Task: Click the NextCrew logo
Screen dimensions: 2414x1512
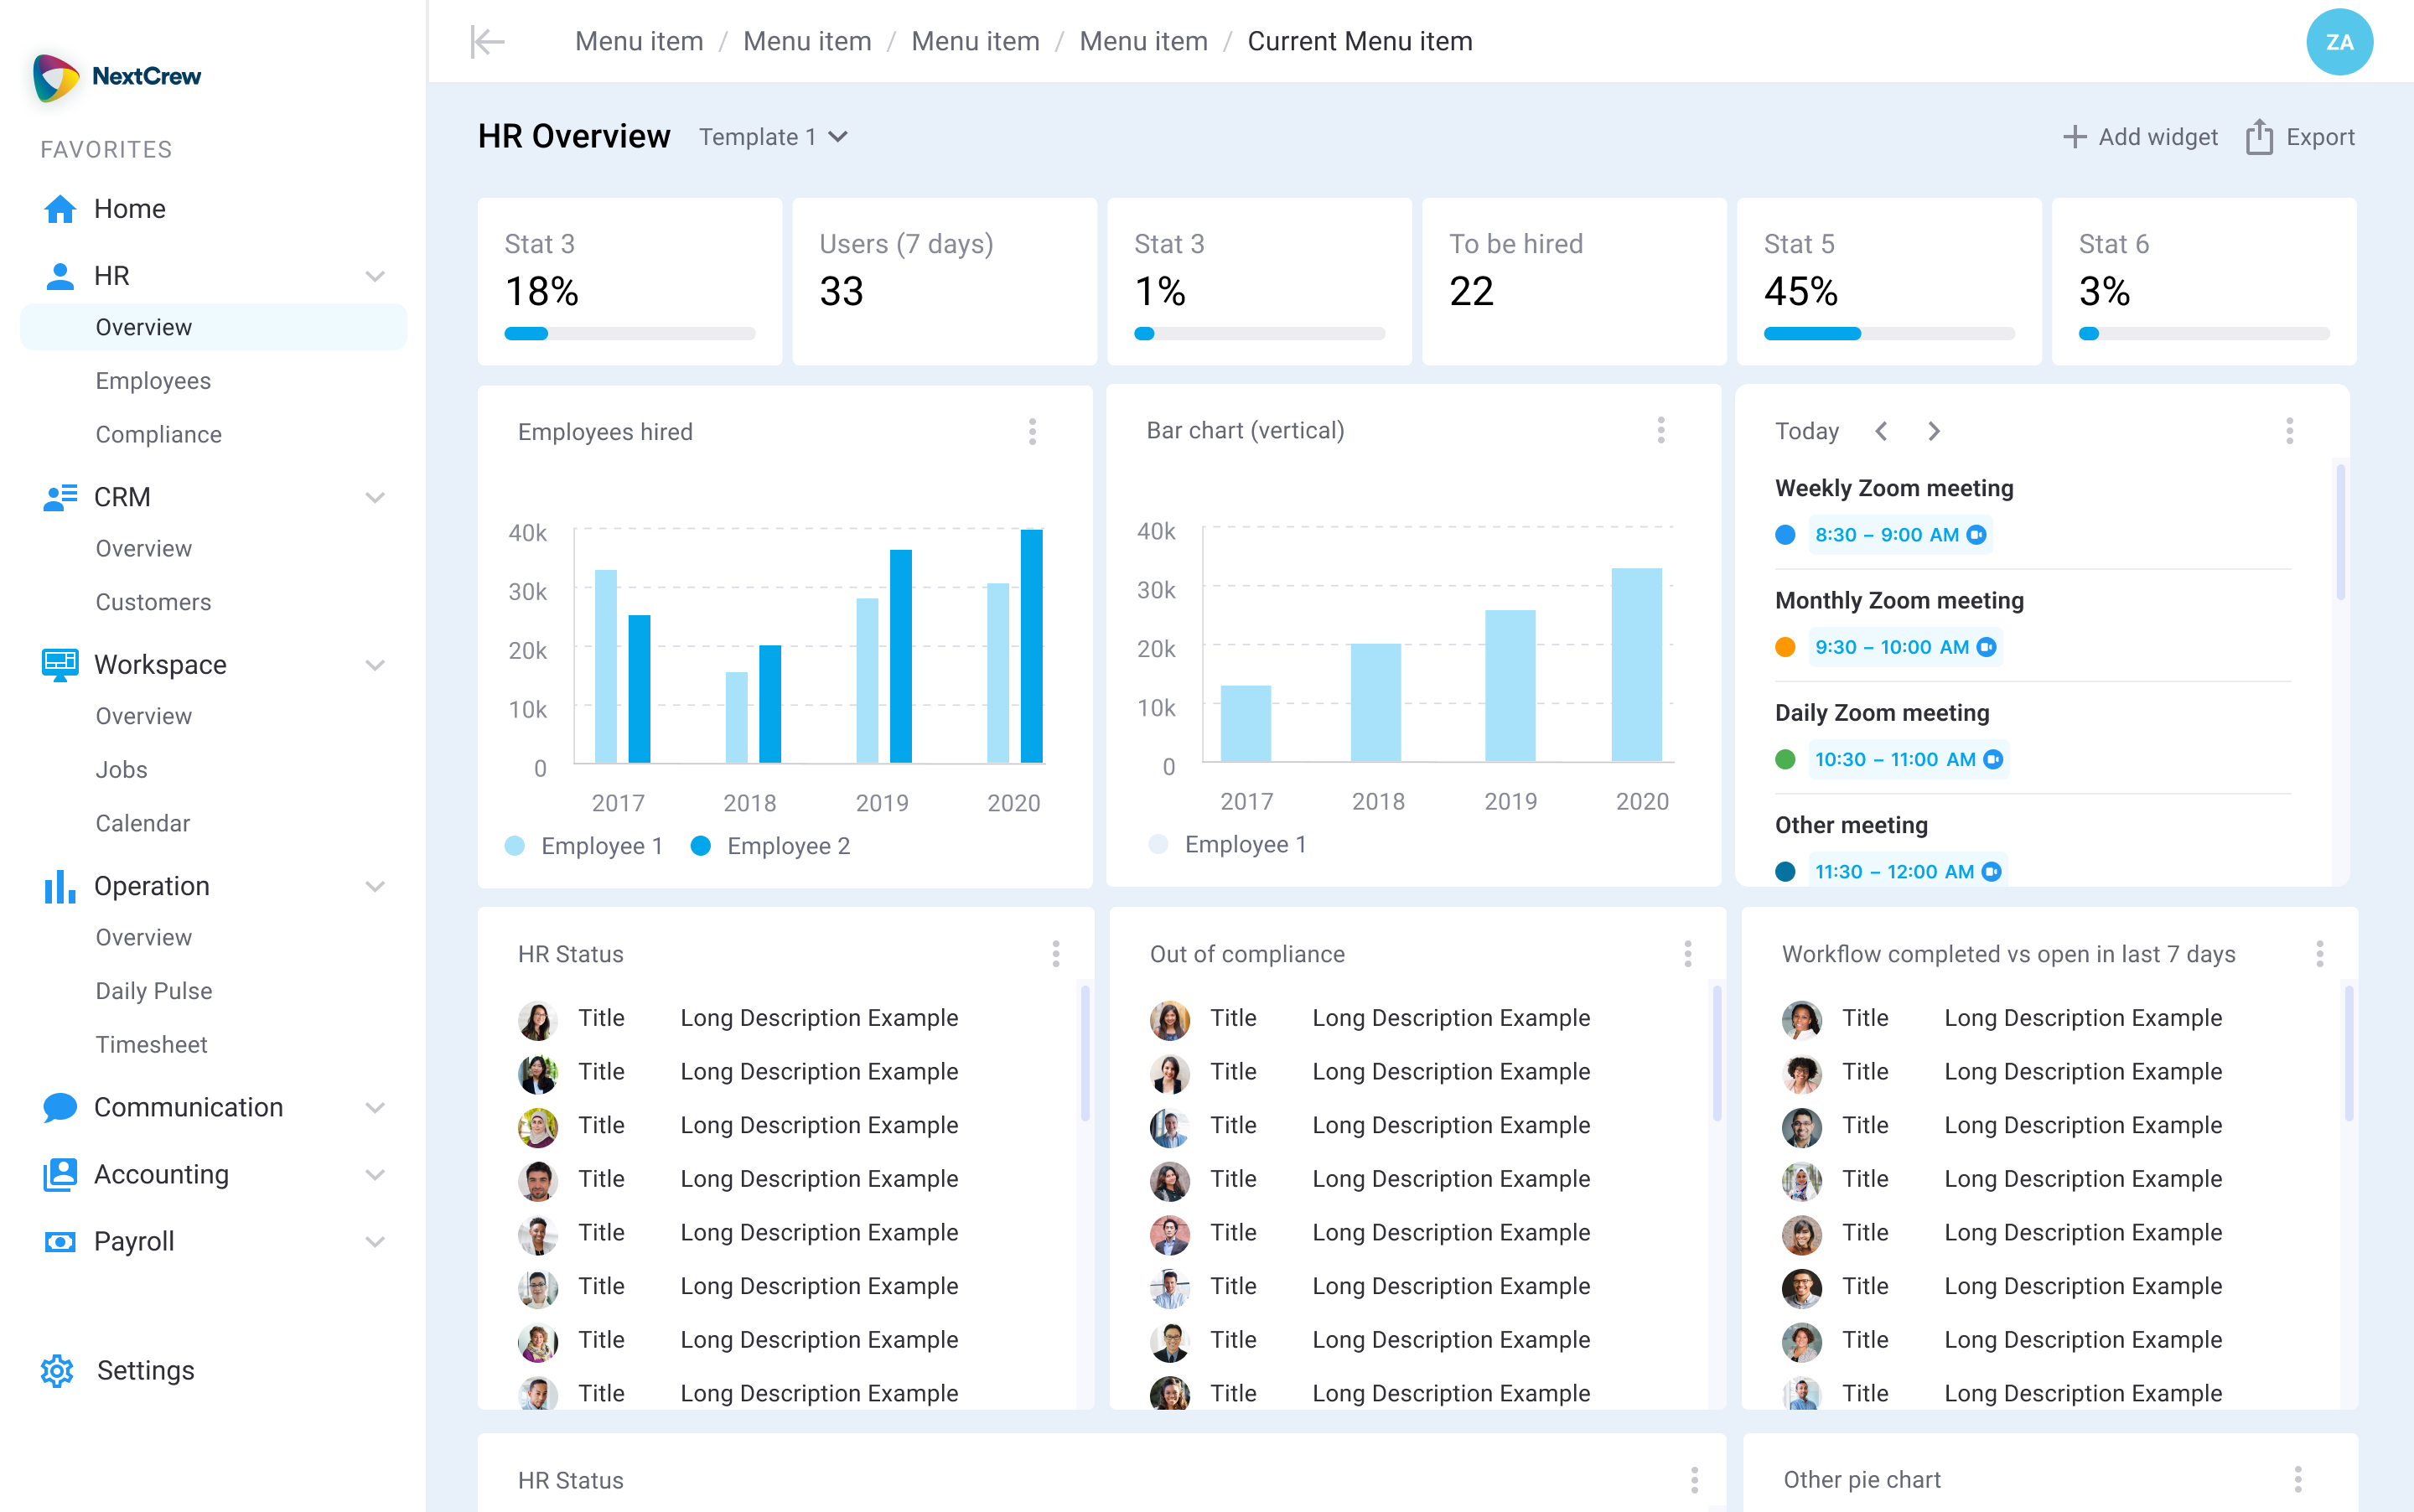Action: coord(117,77)
